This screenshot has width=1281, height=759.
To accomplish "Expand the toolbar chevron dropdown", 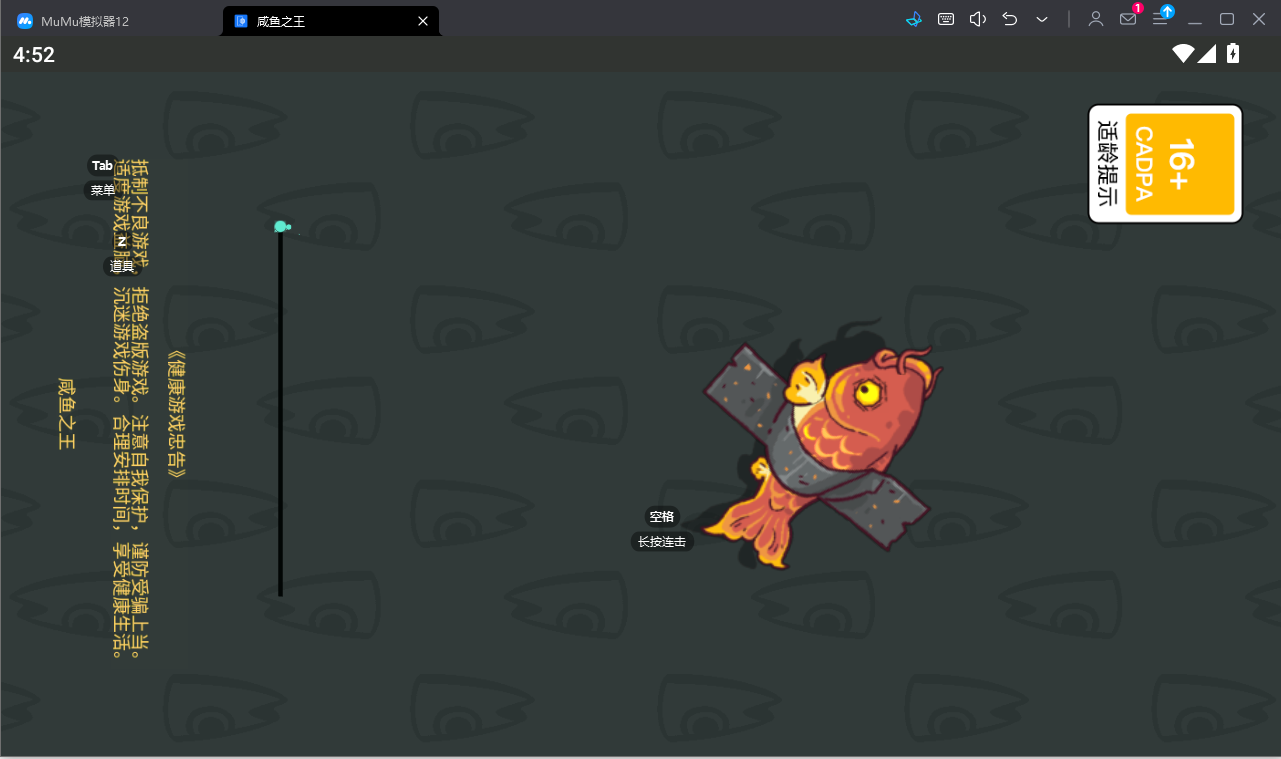I will pyautogui.click(x=1042, y=19).
